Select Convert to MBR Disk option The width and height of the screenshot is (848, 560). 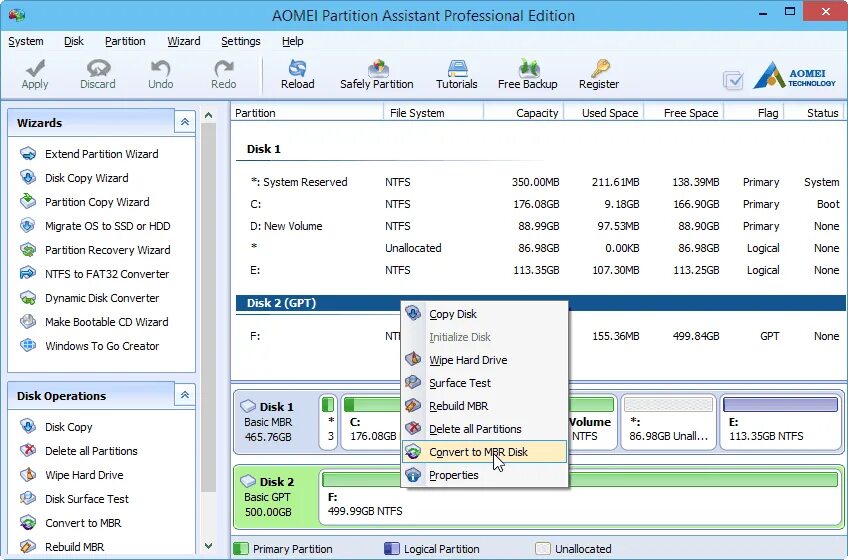[x=485, y=452]
